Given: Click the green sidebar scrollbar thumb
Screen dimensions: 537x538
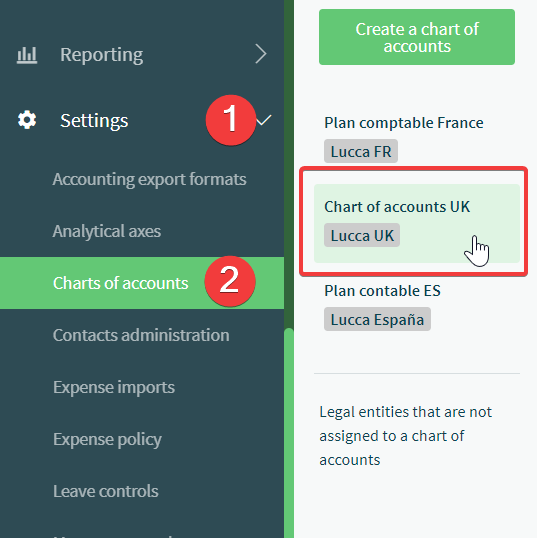Looking at the screenshot, I should click(289, 433).
